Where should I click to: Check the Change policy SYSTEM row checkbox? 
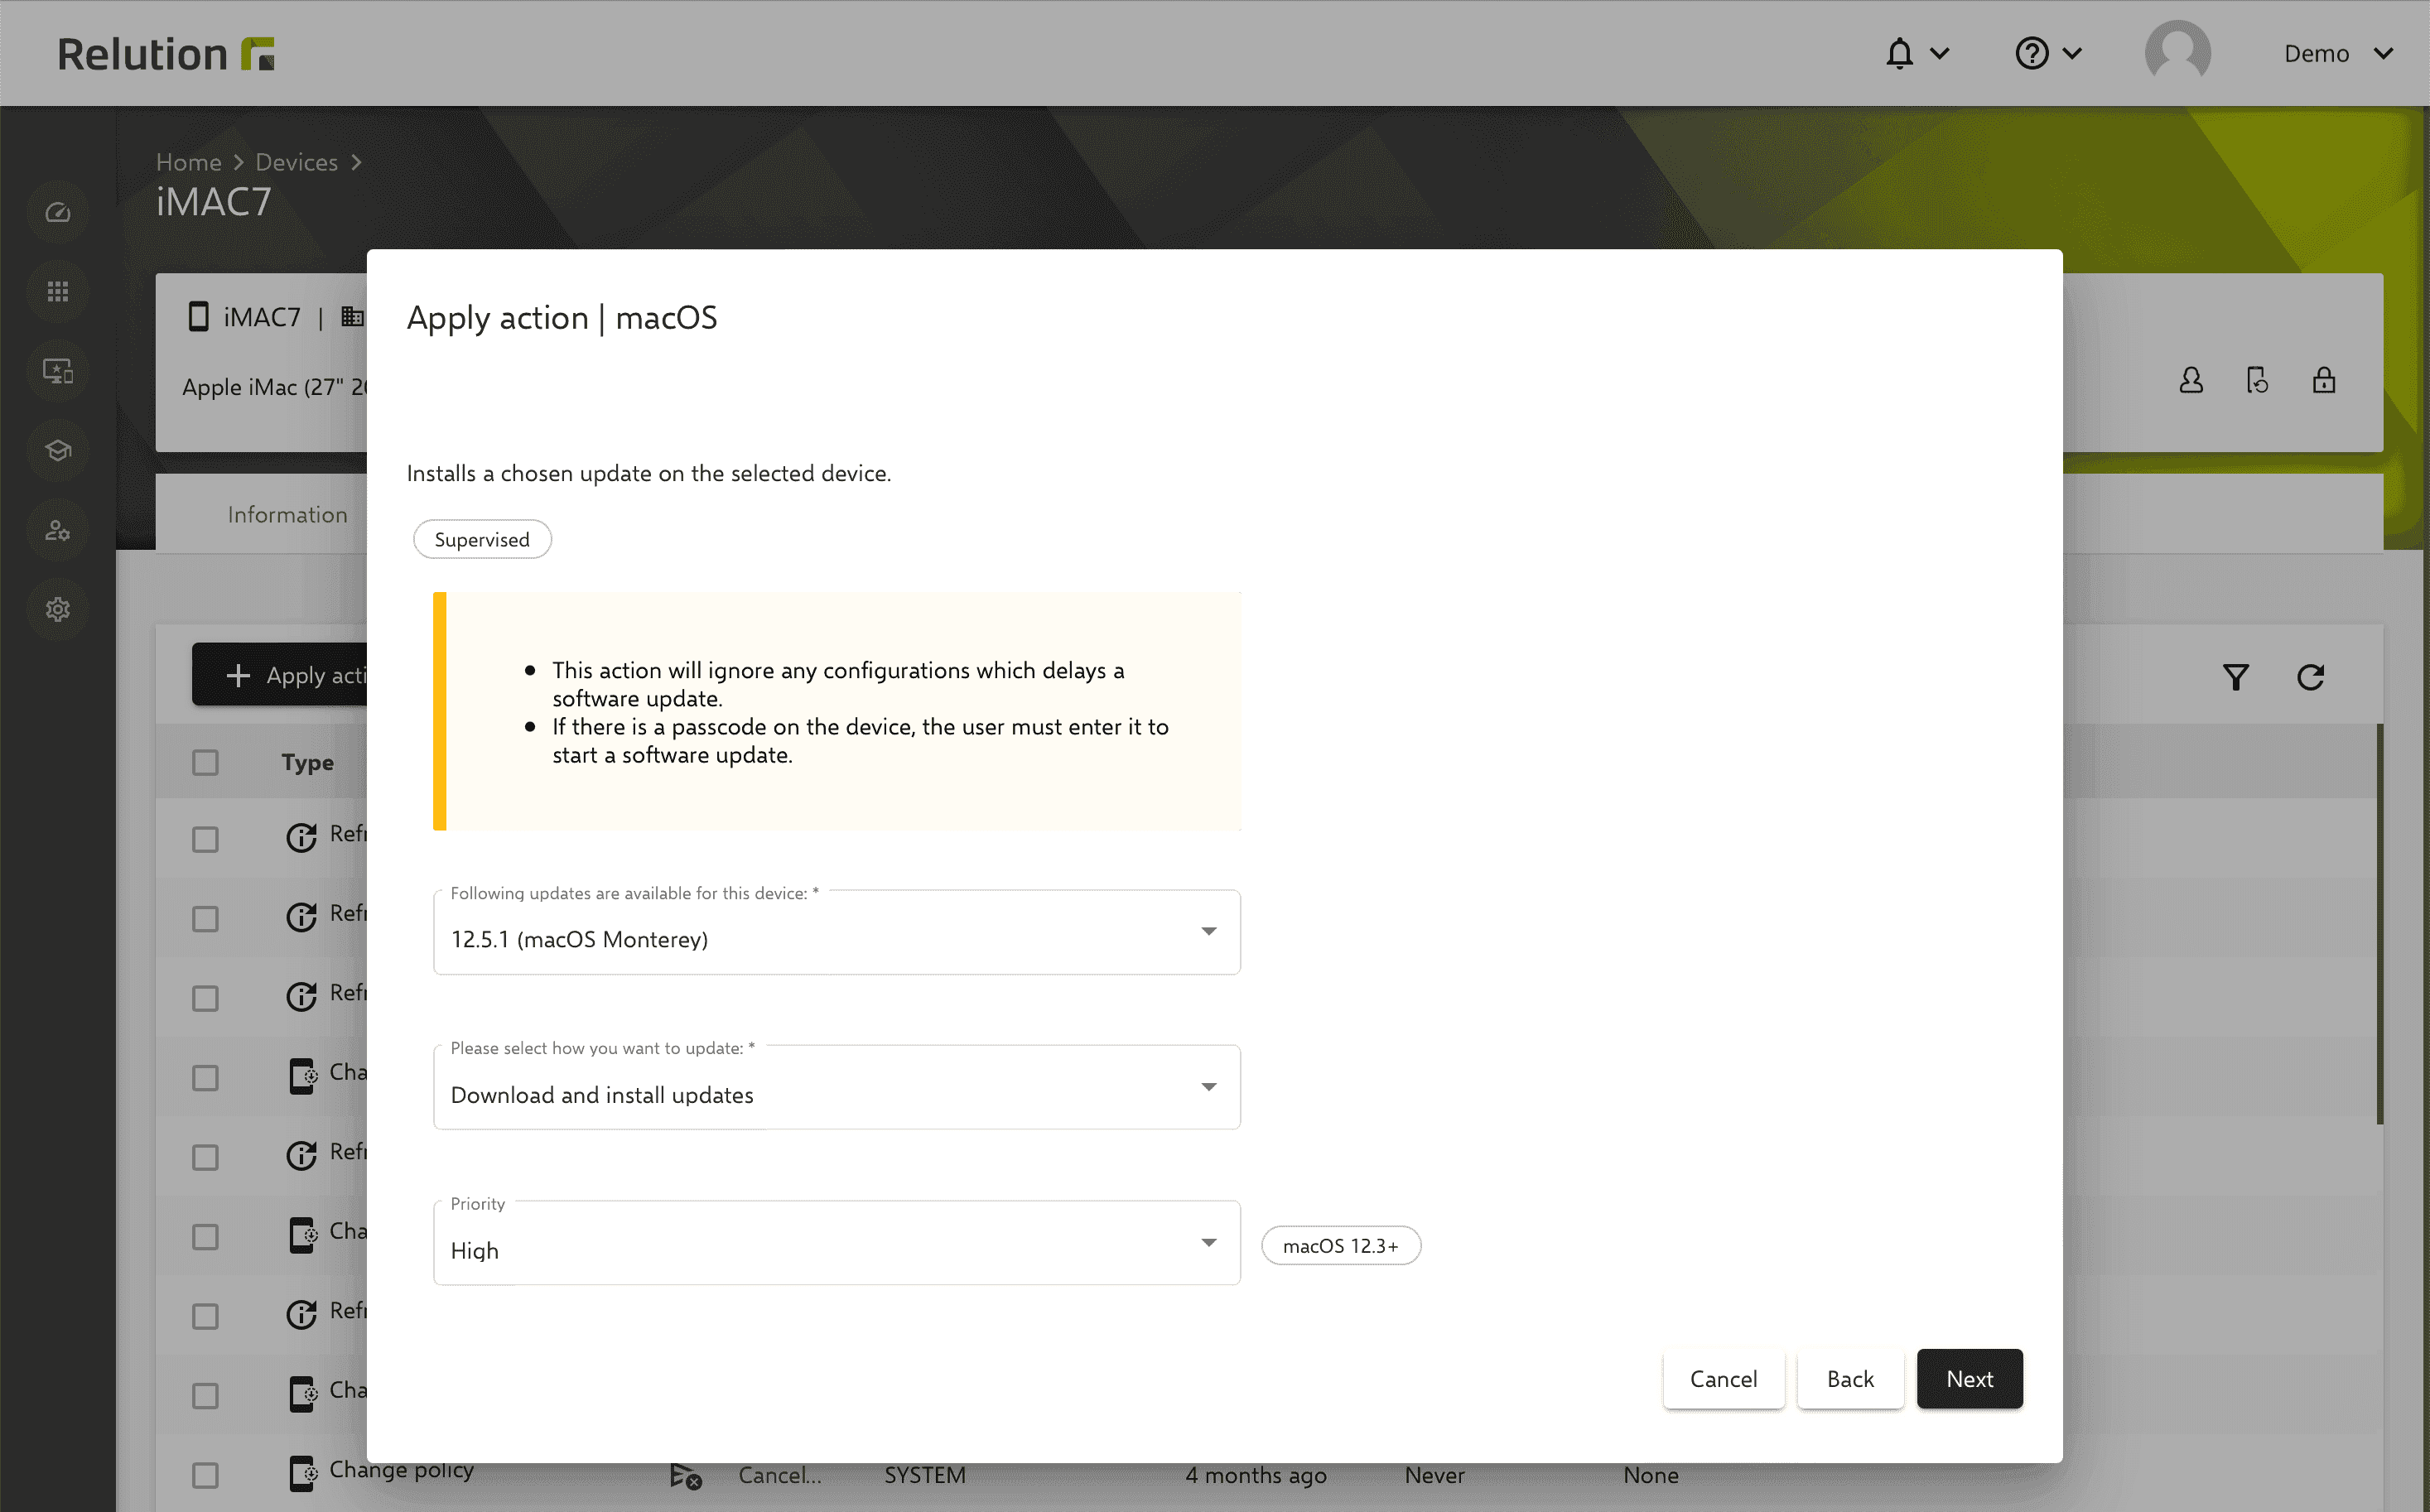(x=205, y=1475)
